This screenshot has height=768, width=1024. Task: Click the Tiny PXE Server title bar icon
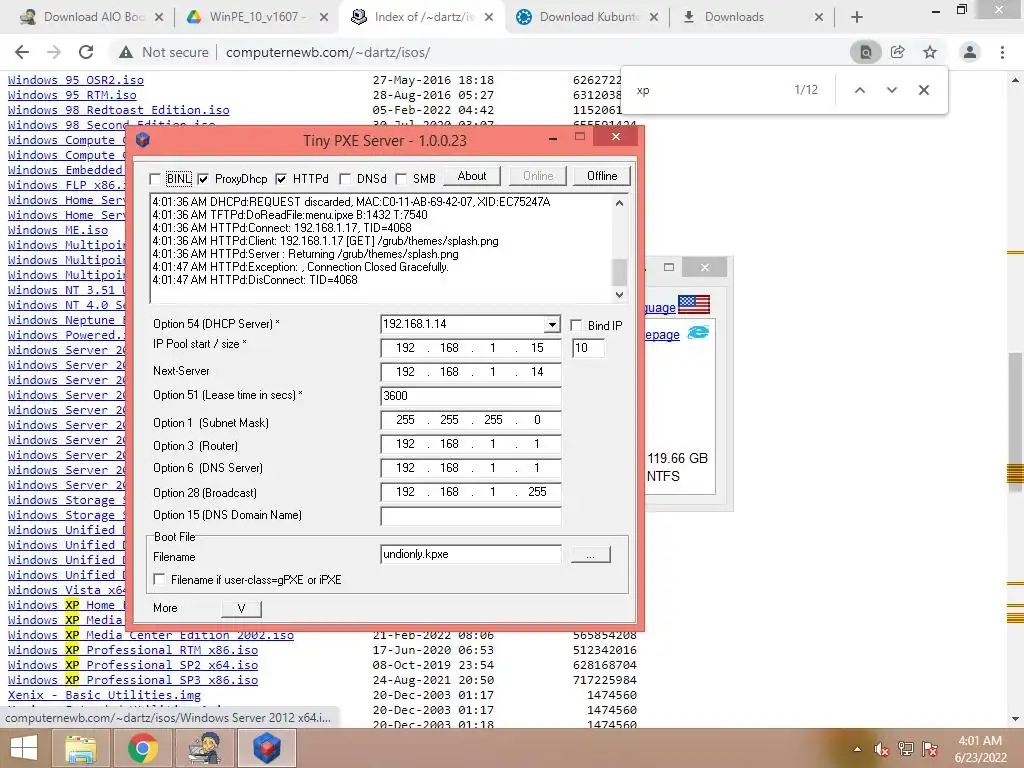[142, 139]
